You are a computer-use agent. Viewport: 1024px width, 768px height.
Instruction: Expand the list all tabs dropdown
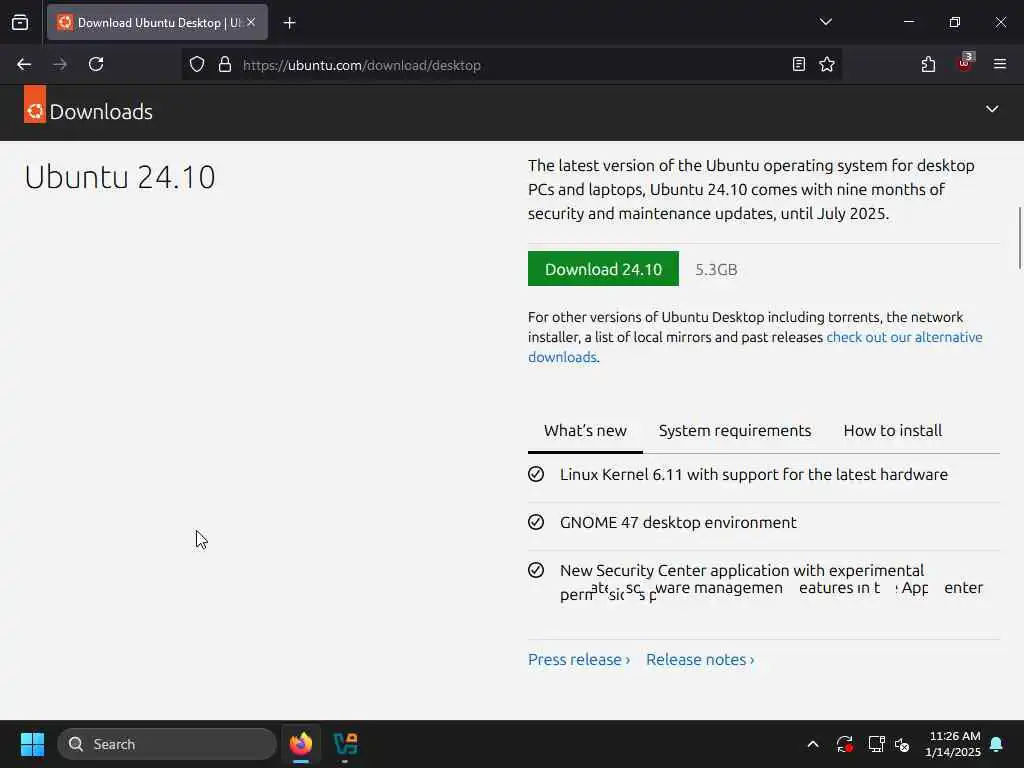[x=825, y=22]
